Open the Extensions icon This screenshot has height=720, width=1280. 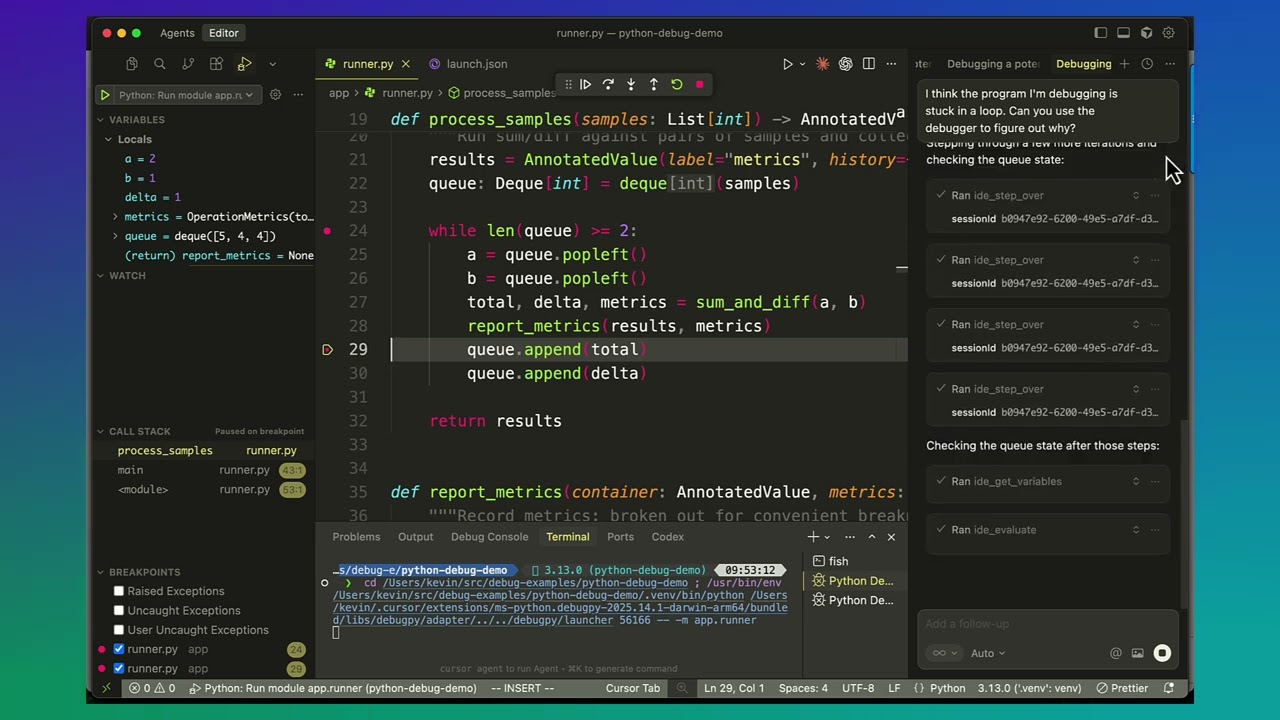(x=216, y=64)
